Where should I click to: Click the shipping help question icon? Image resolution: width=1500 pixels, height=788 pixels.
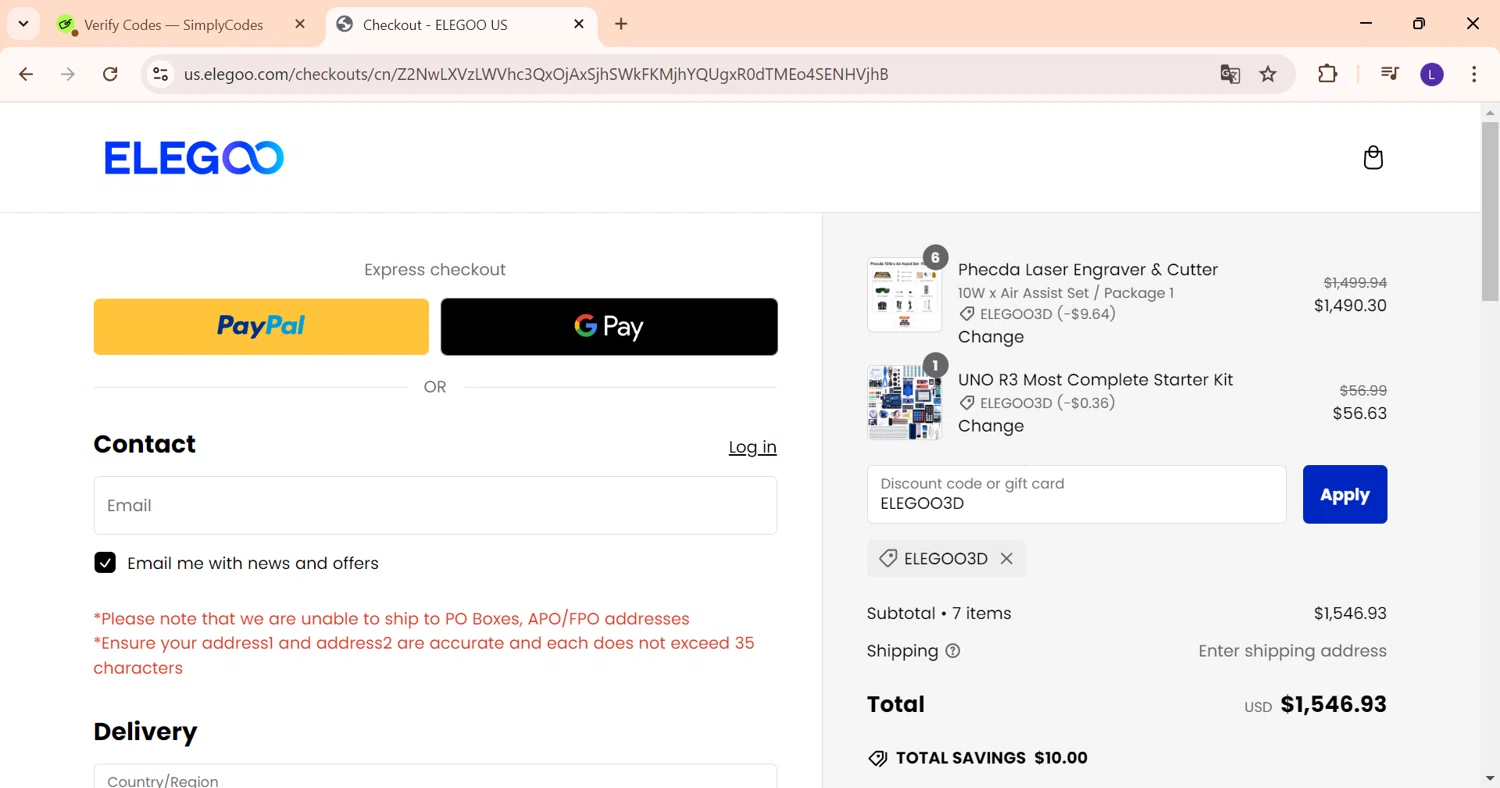pos(953,651)
